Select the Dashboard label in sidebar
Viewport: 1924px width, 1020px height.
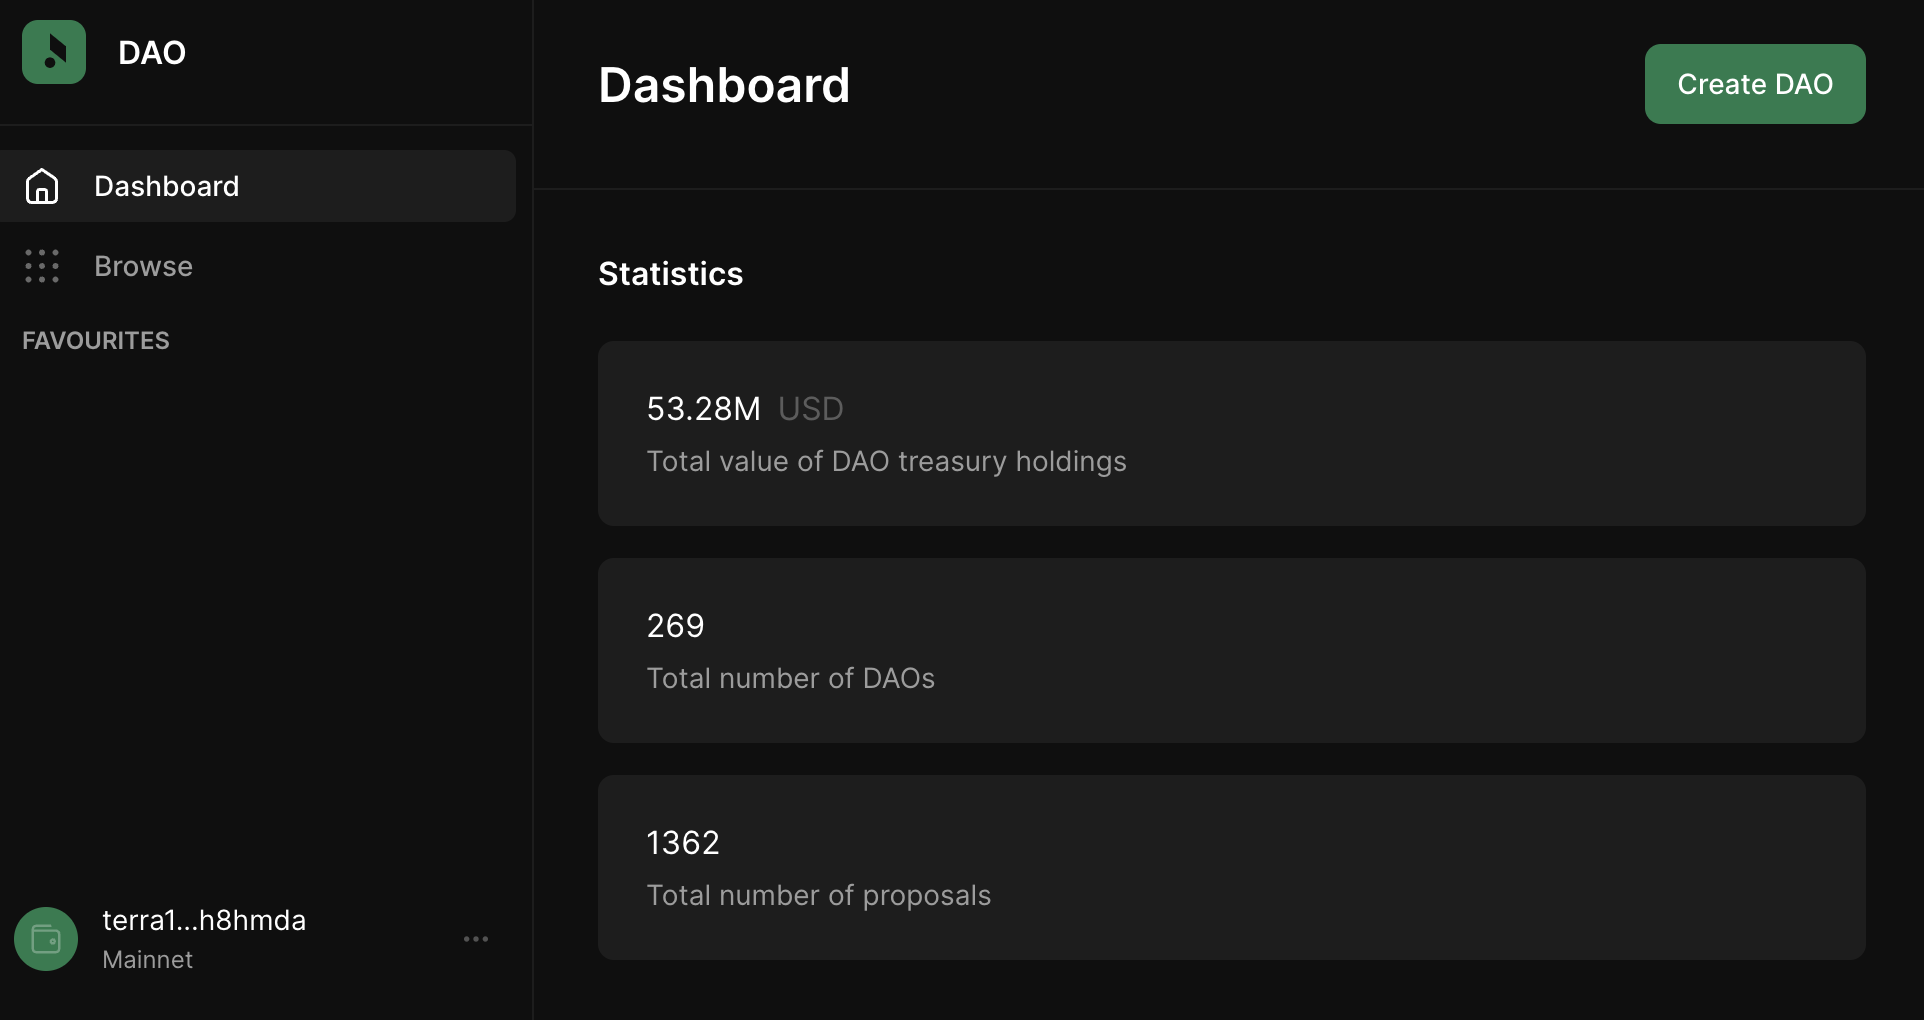click(x=166, y=186)
